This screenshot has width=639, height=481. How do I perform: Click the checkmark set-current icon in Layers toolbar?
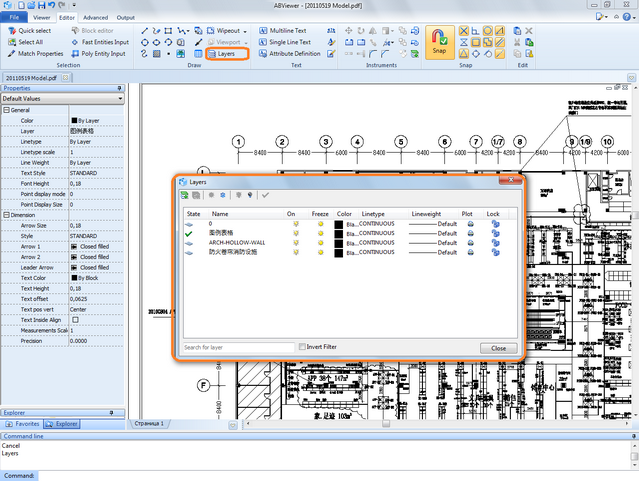pyautogui.click(x=265, y=195)
